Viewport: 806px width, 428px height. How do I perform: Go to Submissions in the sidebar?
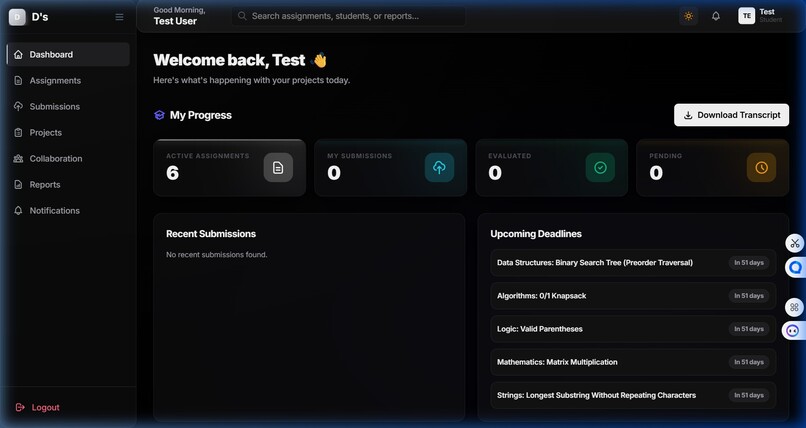(x=68, y=106)
